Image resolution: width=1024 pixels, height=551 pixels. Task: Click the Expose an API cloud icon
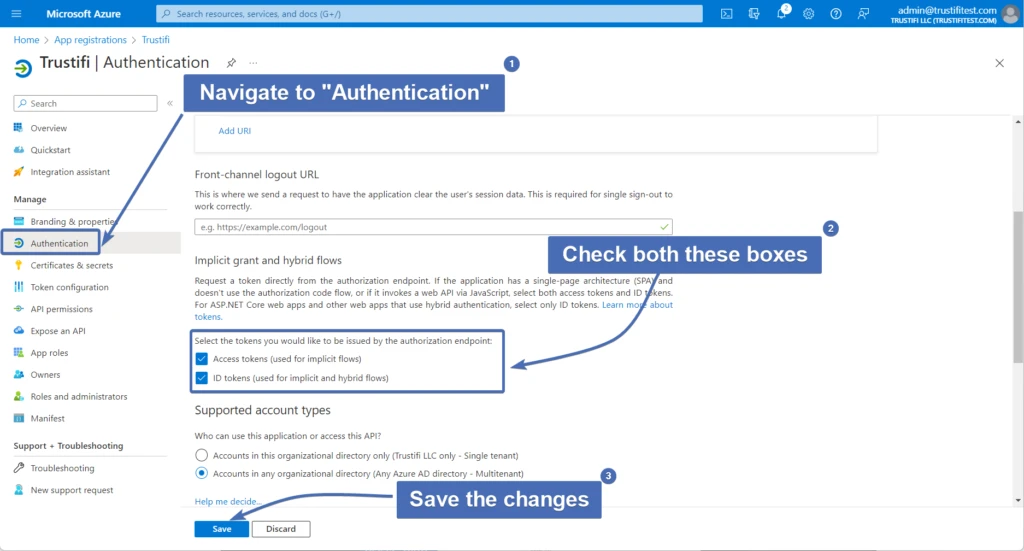(x=18, y=330)
